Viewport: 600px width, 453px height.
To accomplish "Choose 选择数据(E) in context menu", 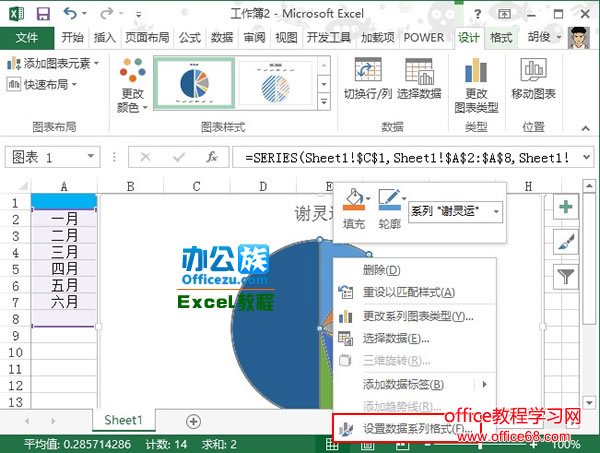I will point(415,338).
